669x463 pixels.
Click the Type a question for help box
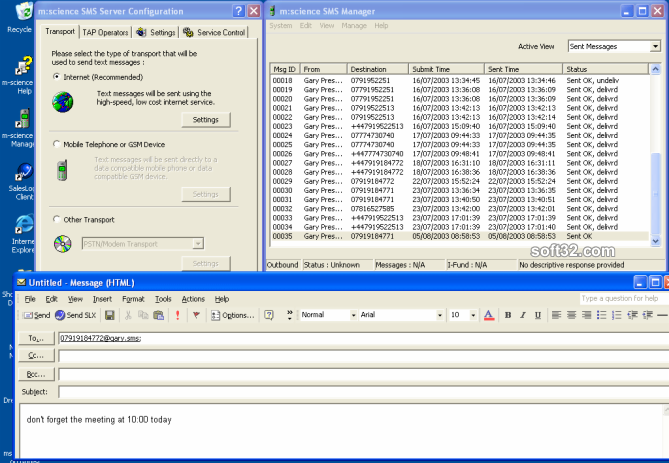click(624, 299)
